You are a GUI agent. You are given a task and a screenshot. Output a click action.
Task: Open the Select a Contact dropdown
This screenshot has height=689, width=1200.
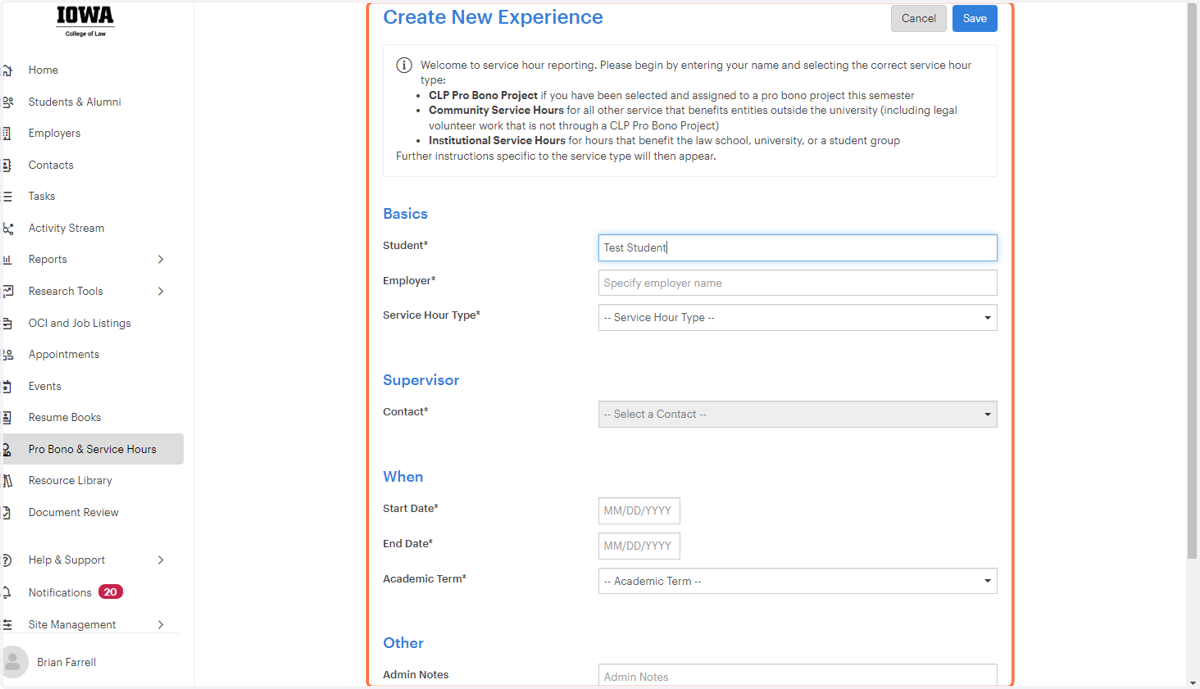point(797,414)
